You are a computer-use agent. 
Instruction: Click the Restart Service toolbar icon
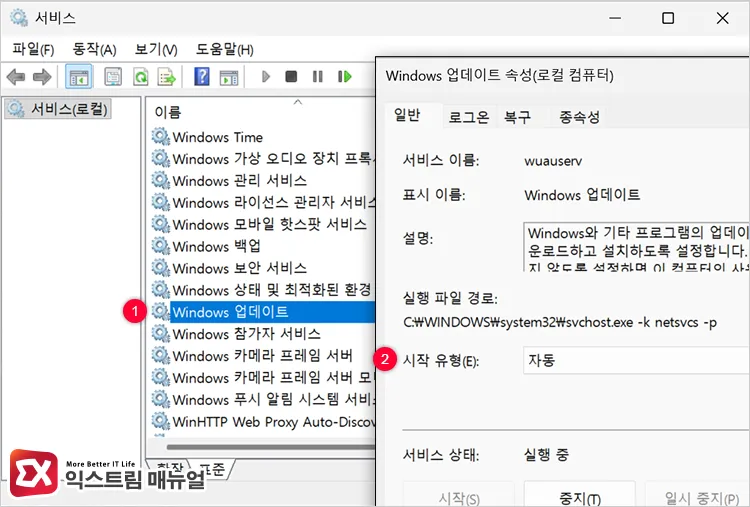click(344, 77)
